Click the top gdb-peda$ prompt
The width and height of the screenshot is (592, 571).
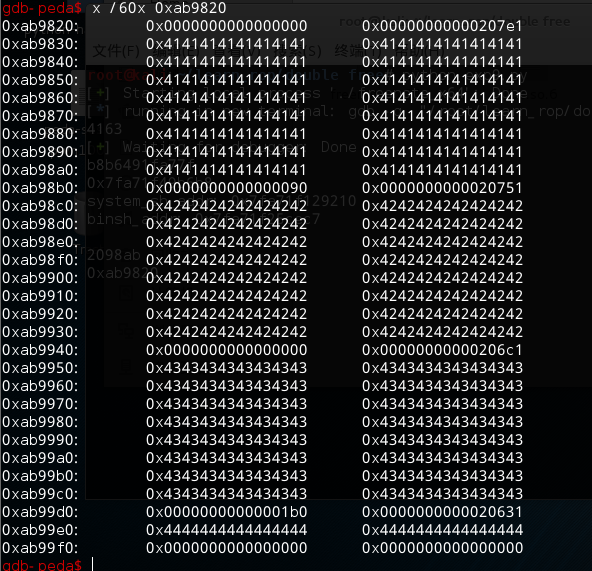[x=42, y=8]
